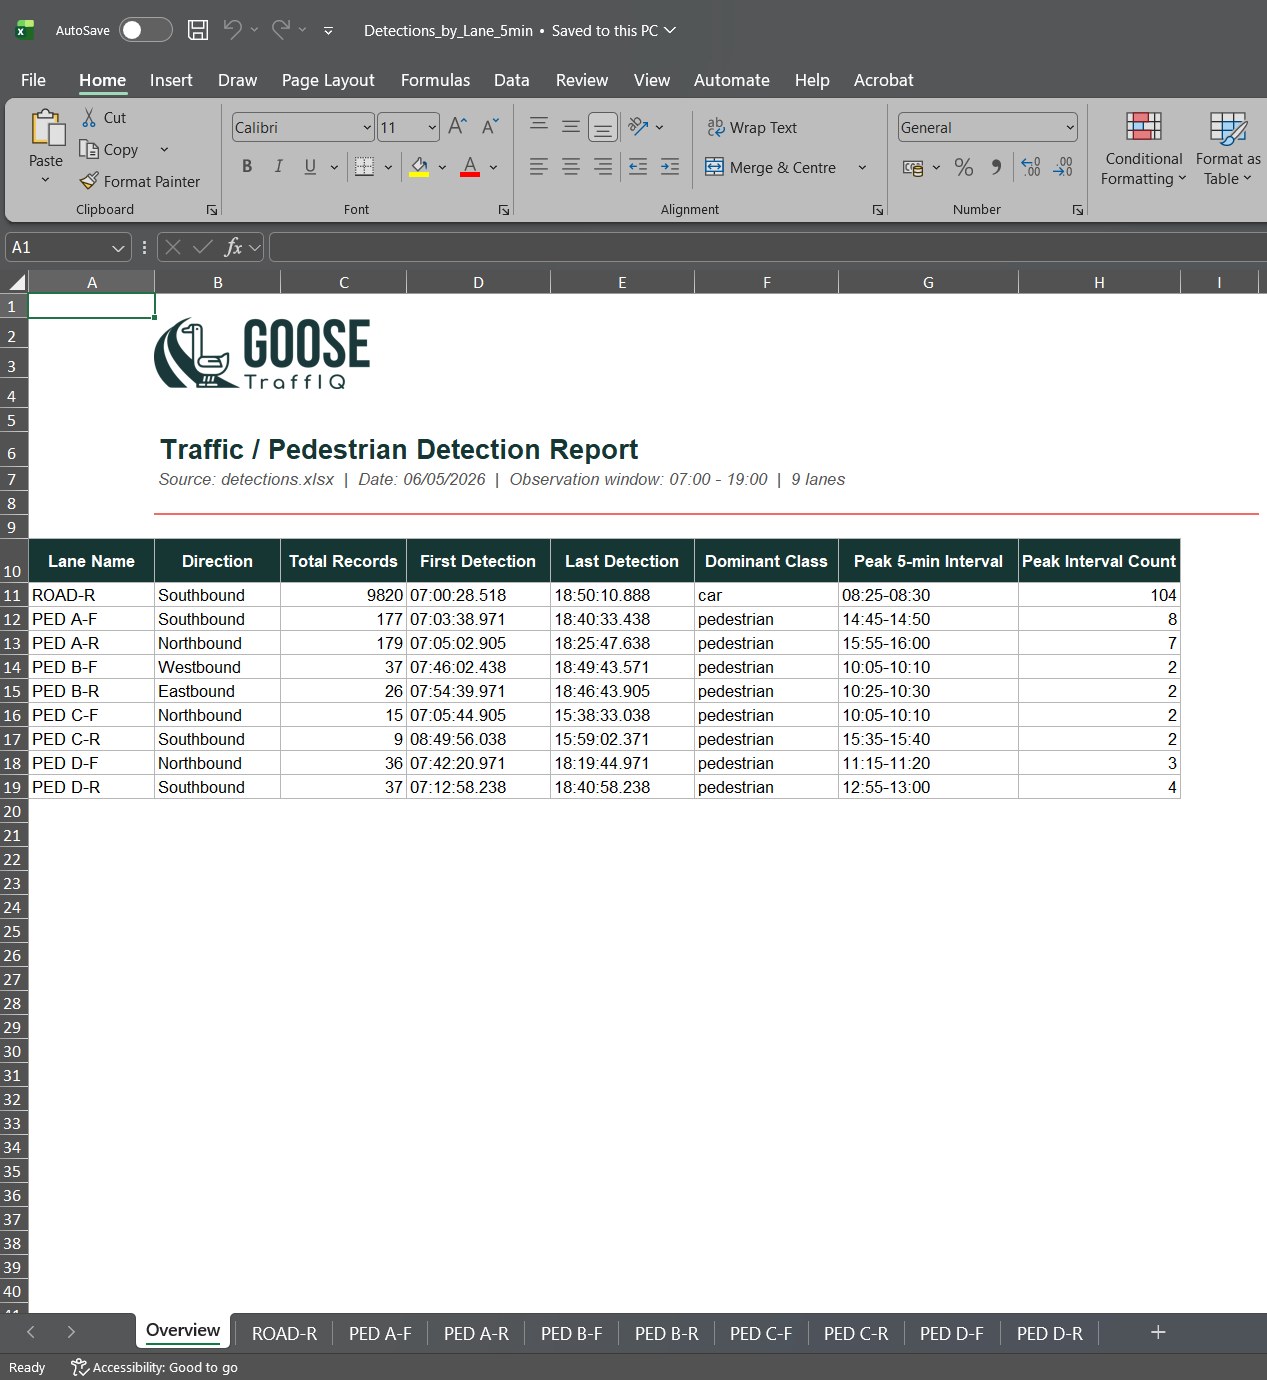
Task: Switch to the Formulas ribbon tab
Action: [x=435, y=80]
